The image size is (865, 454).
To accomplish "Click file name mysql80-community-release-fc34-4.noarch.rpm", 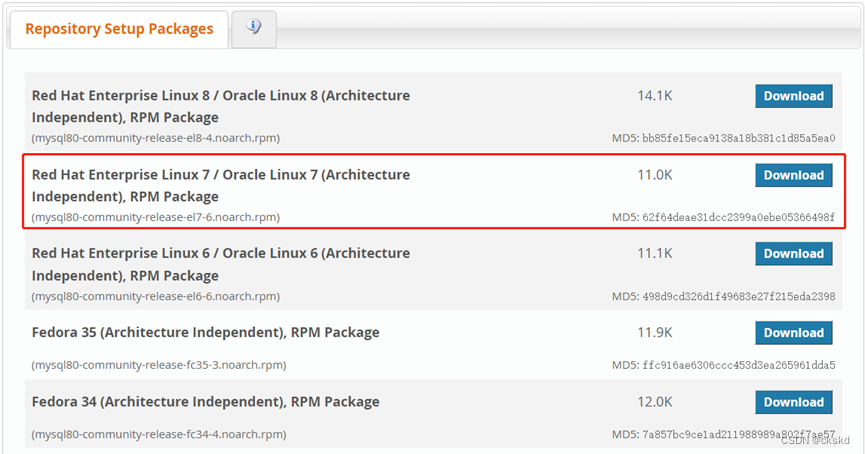I will coord(159,434).
